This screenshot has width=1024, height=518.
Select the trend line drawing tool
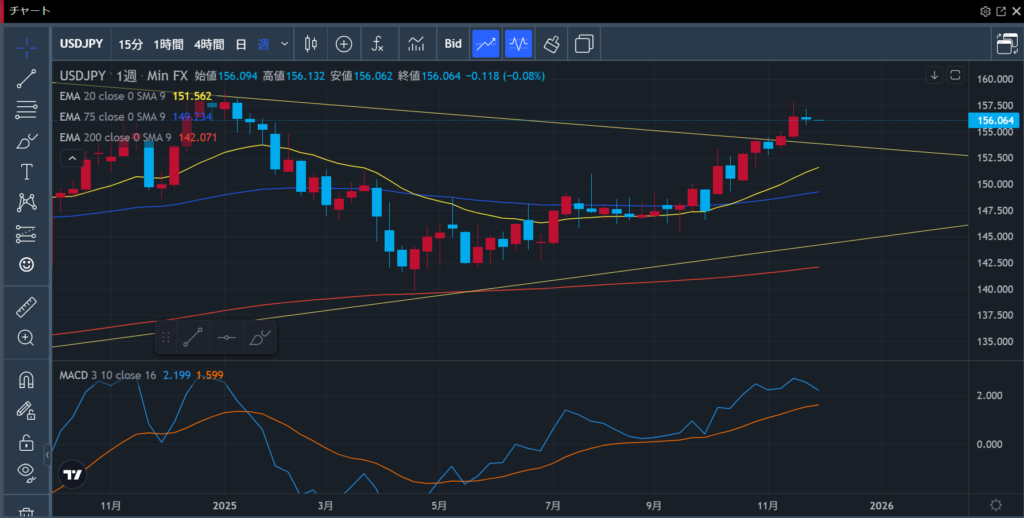(x=27, y=79)
